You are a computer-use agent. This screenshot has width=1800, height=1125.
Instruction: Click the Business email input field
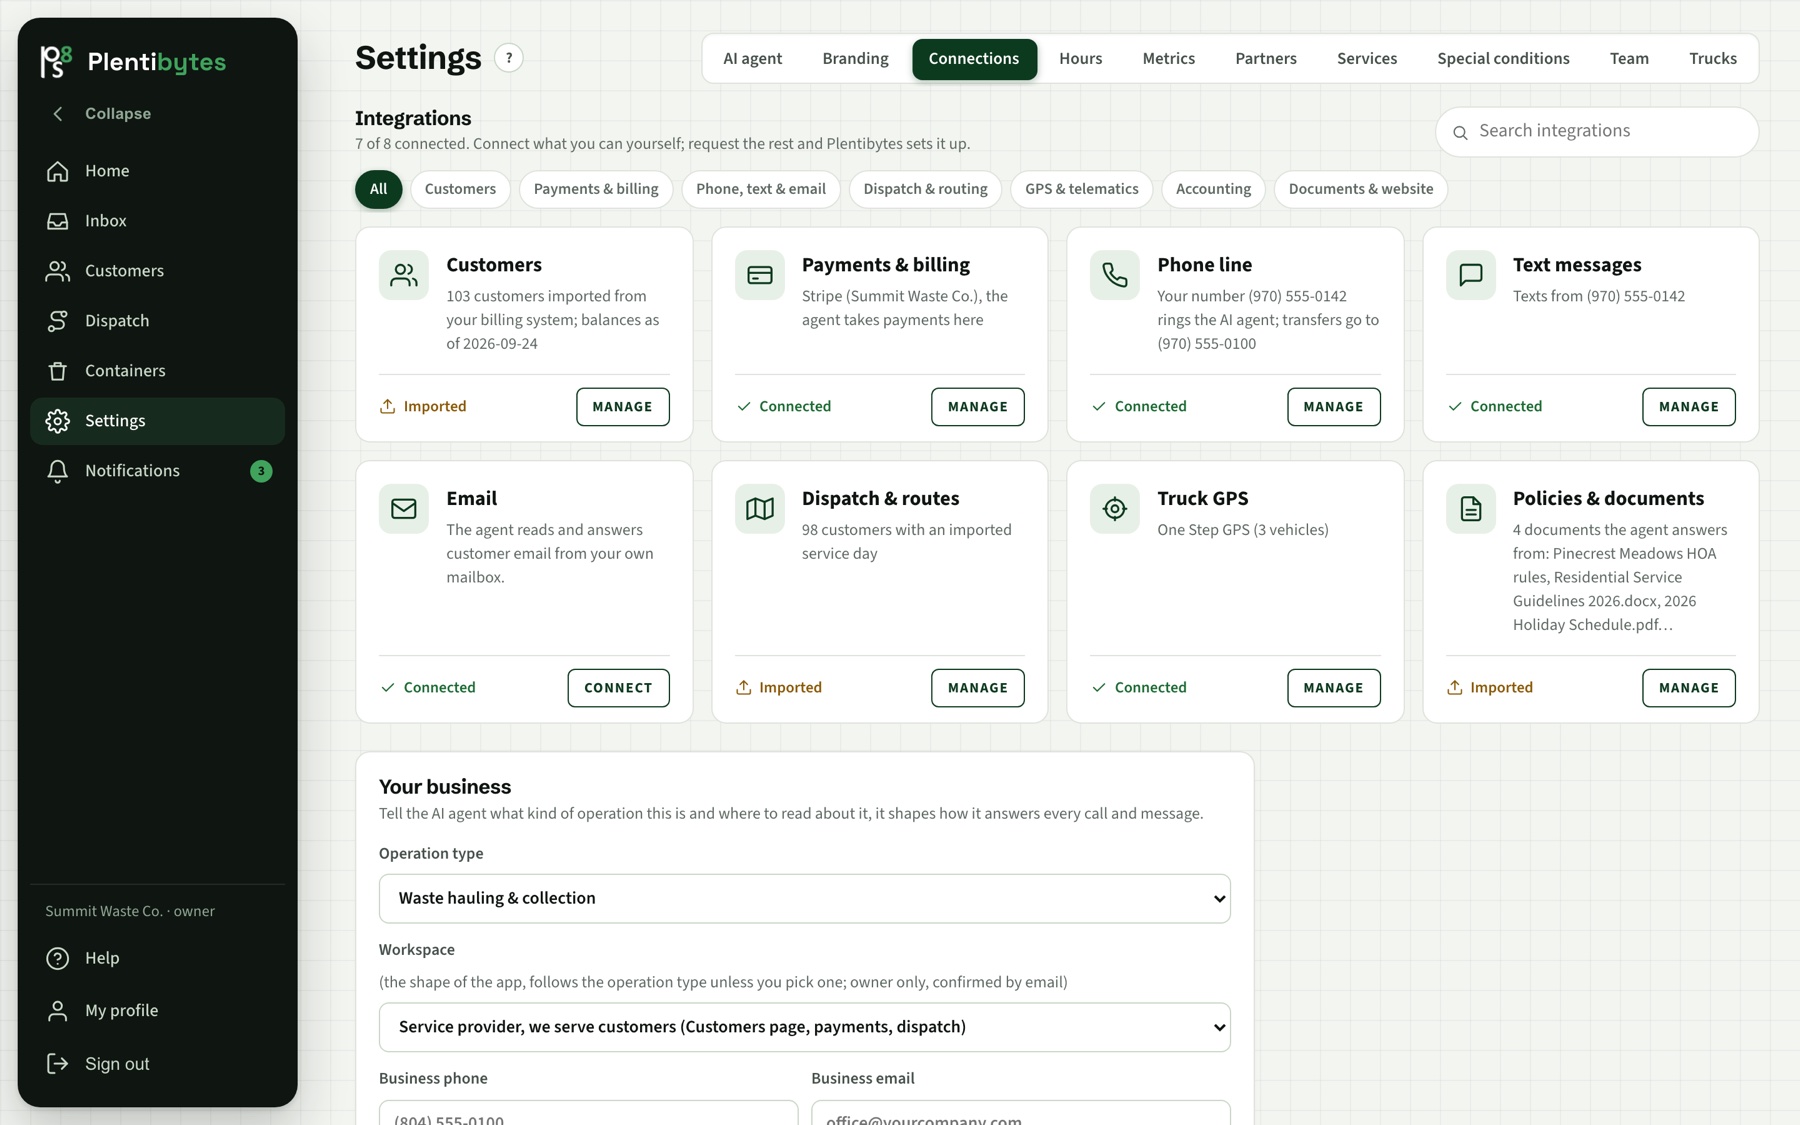pyautogui.click(x=1021, y=1113)
